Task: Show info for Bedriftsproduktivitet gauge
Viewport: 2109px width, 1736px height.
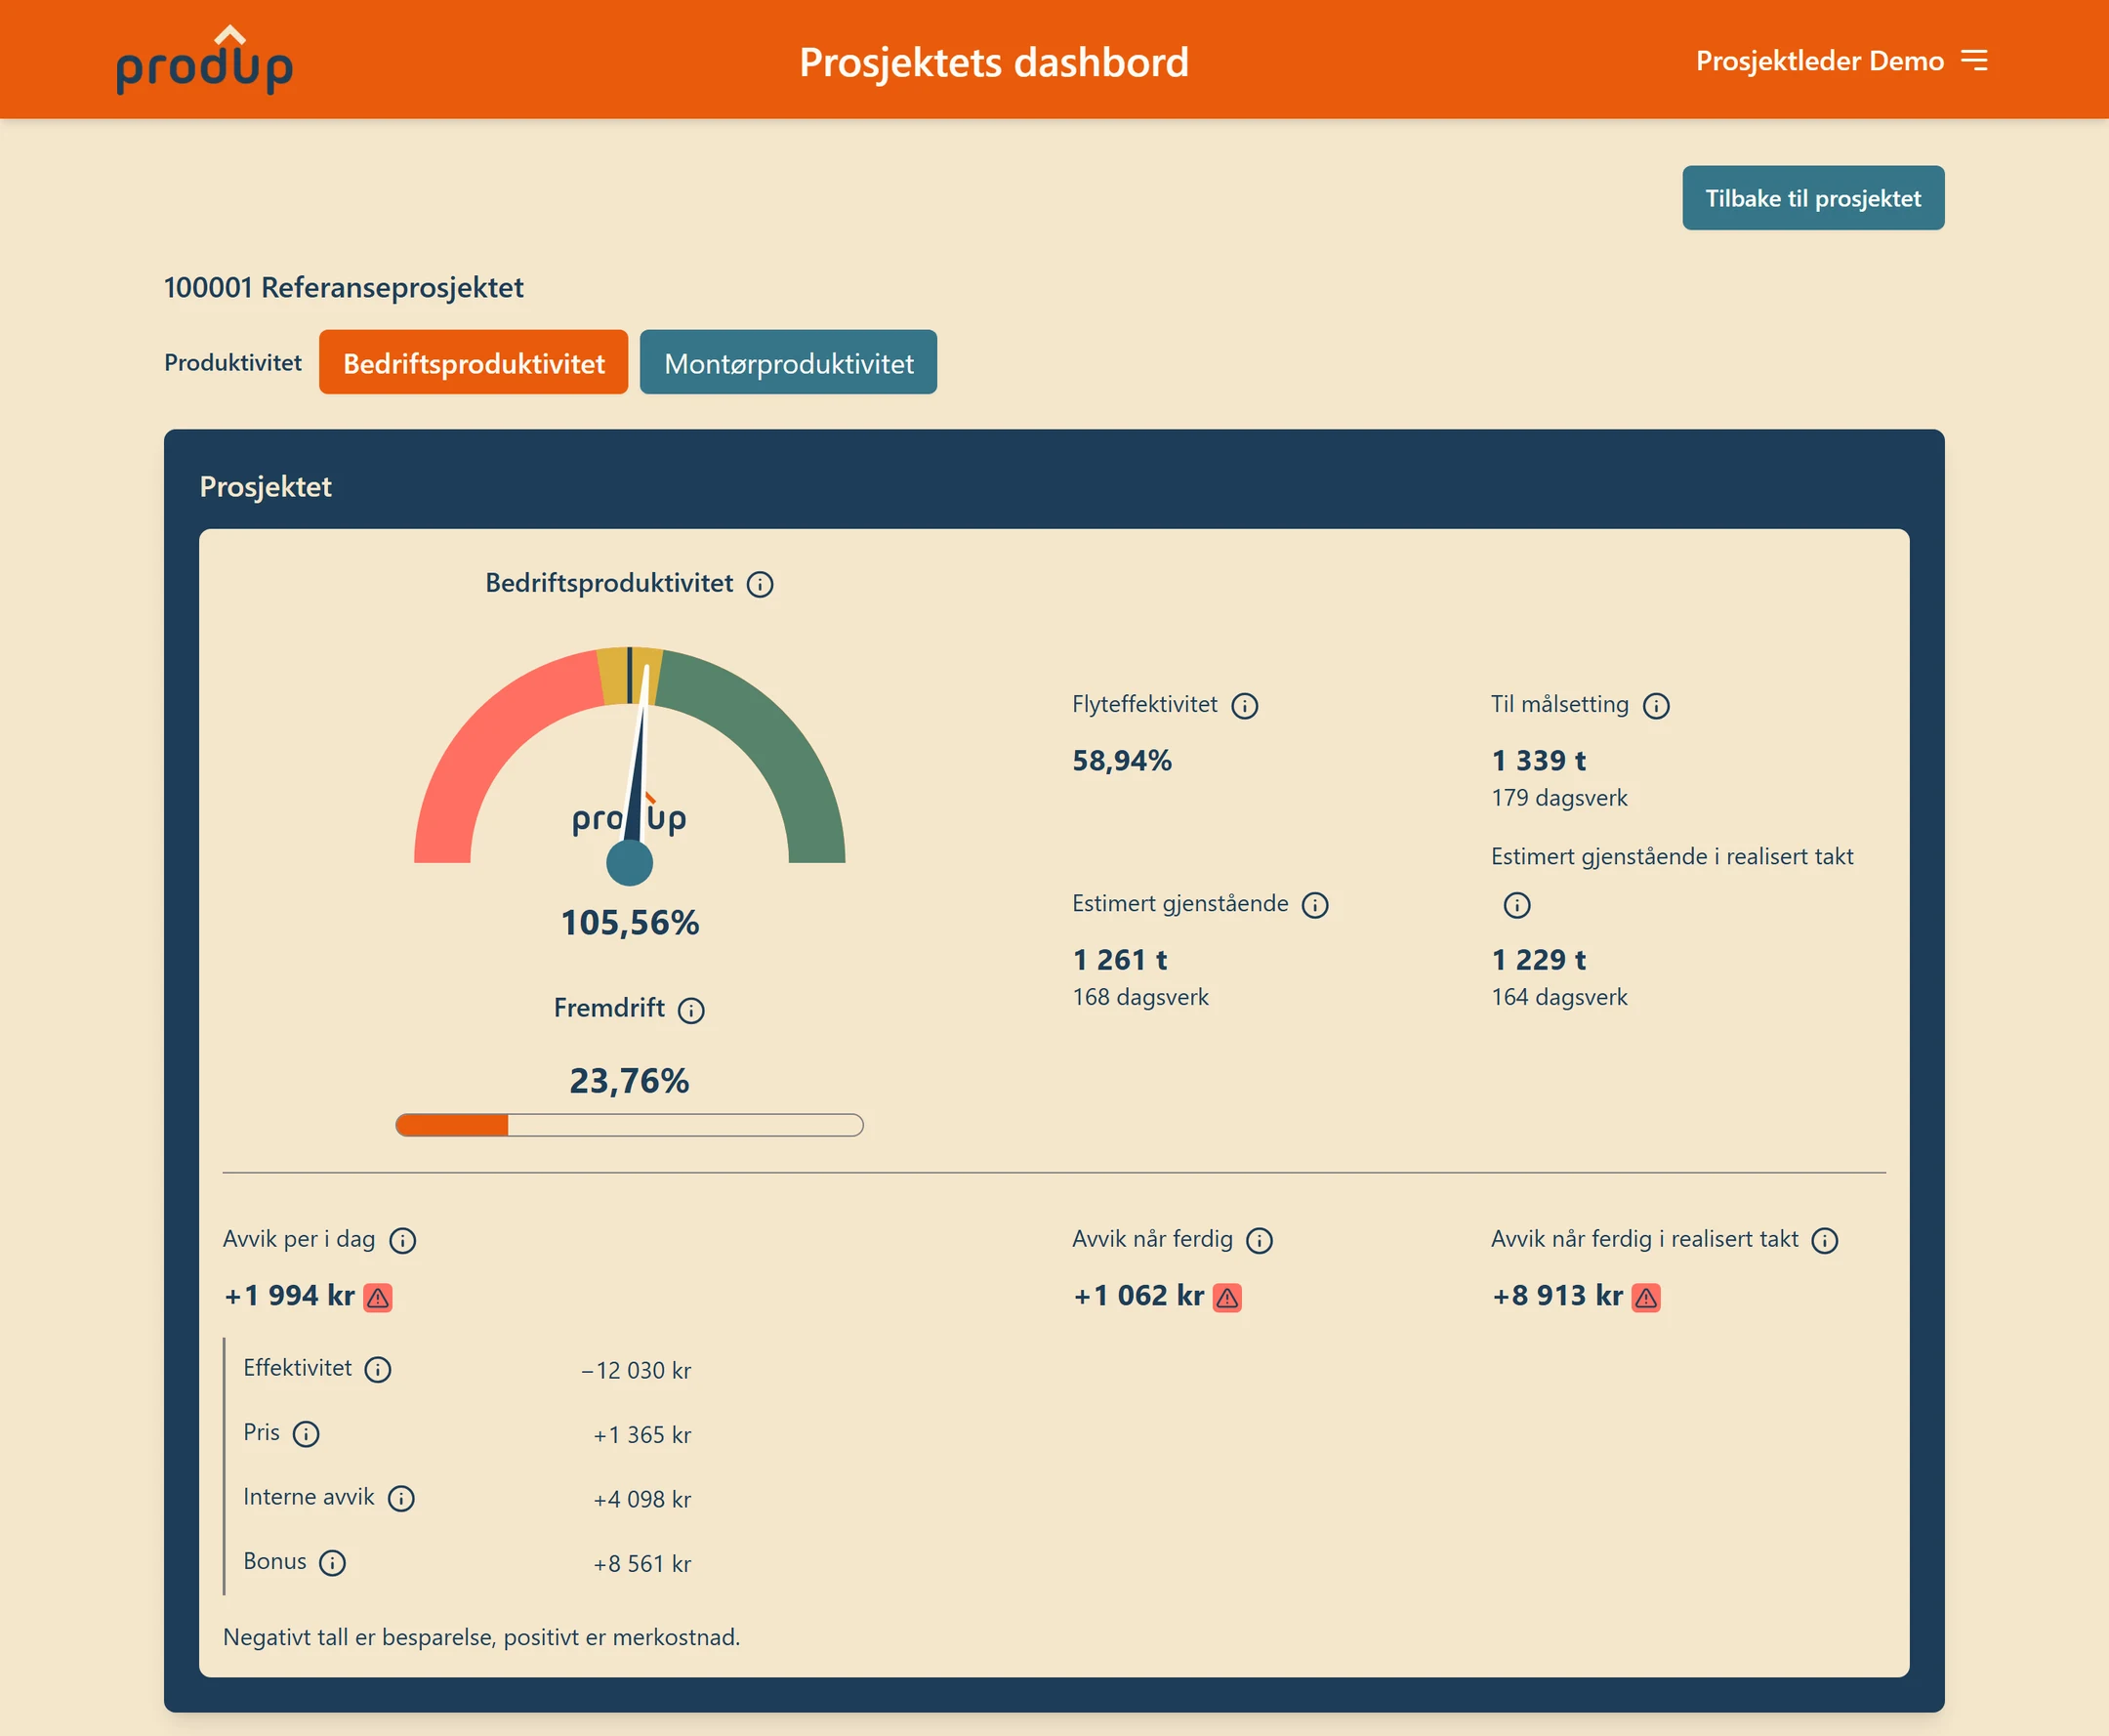Action: click(760, 584)
